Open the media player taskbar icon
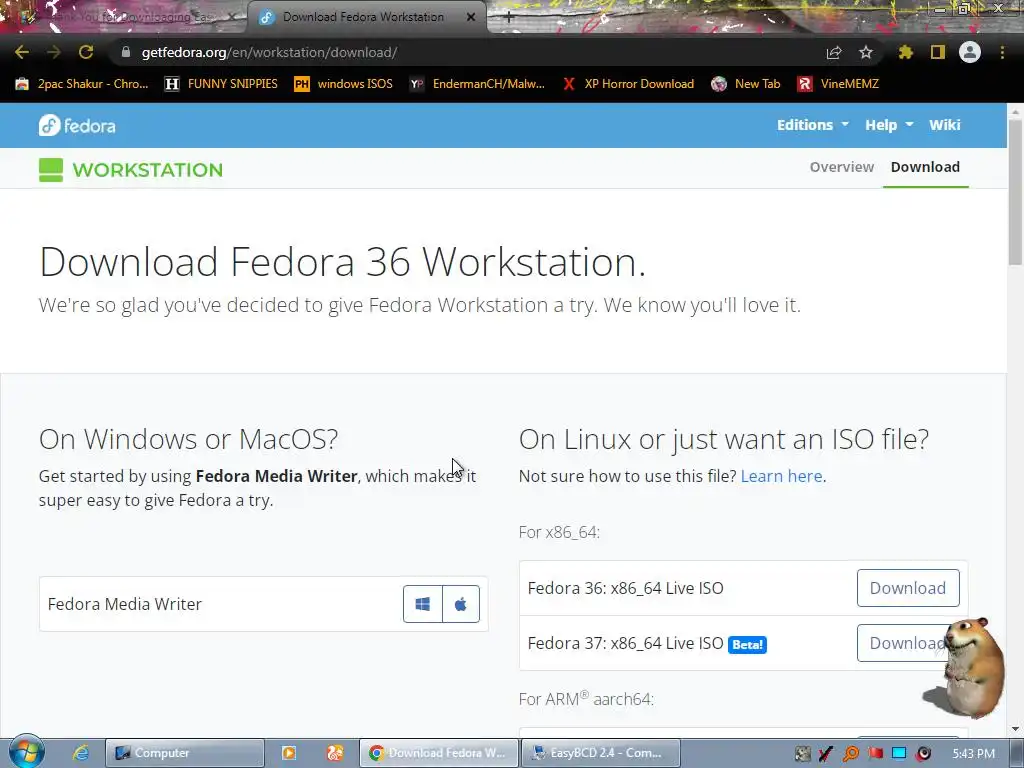The width and height of the screenshot is (1024, 768). (289, 753)
